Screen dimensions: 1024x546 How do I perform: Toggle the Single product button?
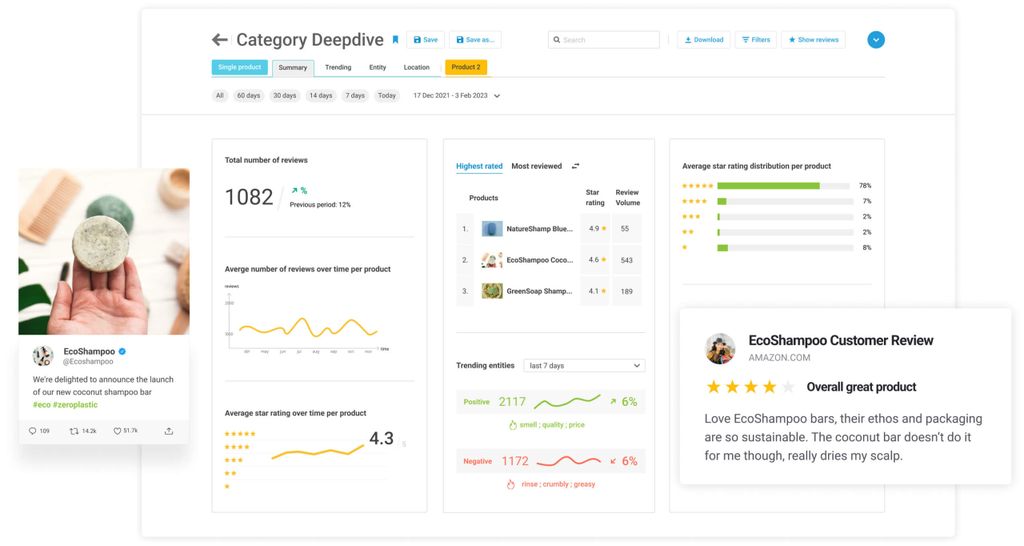[x=240, y=68]
